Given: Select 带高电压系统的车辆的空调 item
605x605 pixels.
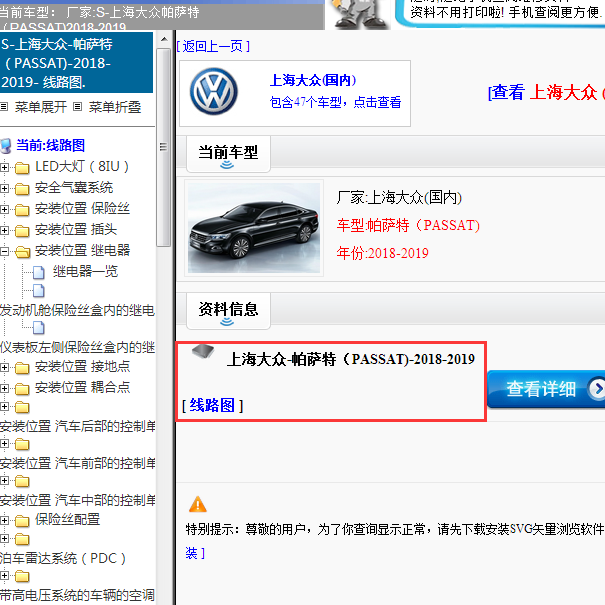Looking at the screenshot, I should point(77,595).
